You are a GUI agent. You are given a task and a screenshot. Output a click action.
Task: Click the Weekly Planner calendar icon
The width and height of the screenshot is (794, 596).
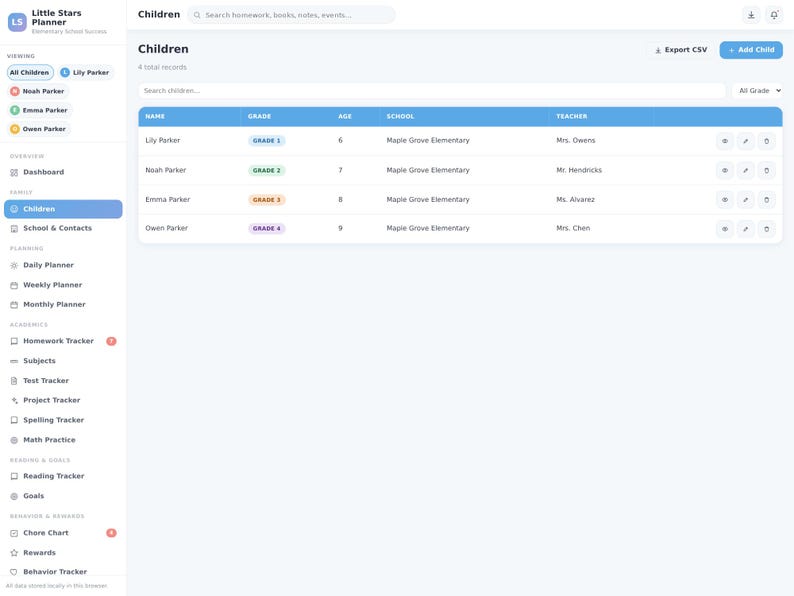point(14,286)
